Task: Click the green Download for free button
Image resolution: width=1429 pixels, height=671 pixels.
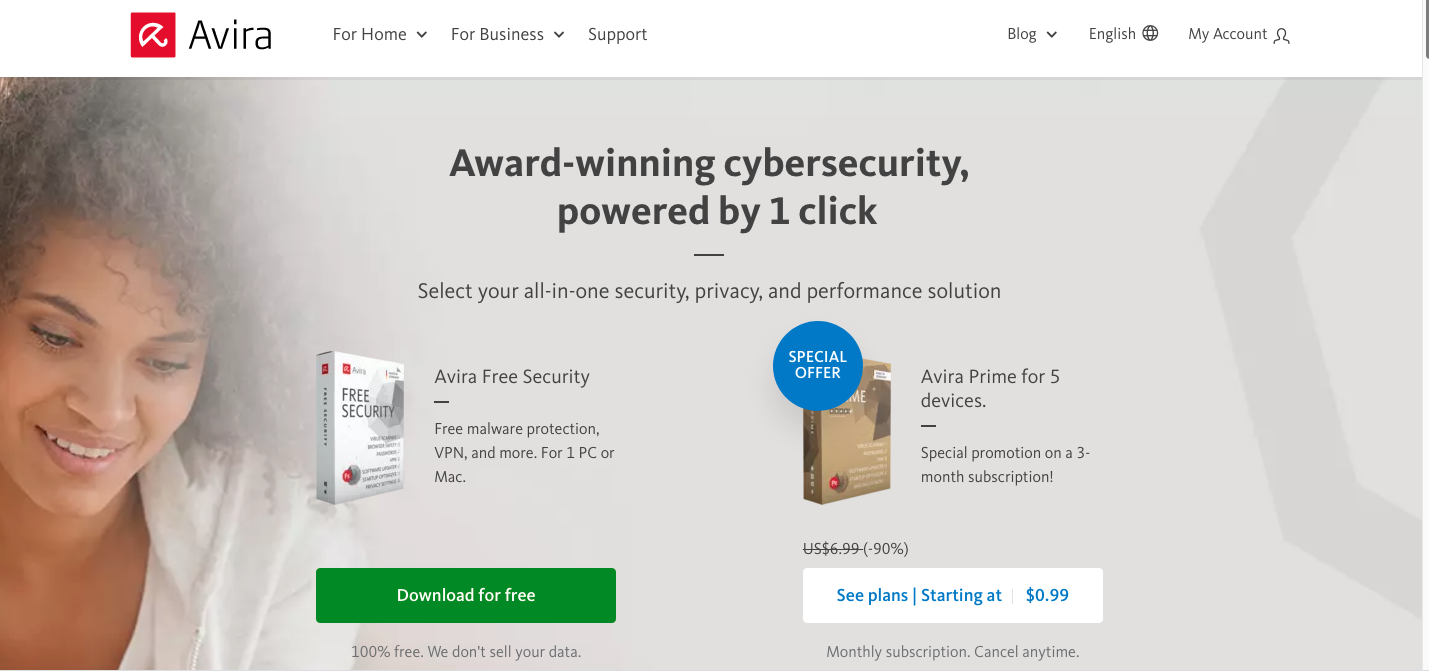Action: coord(466,595)
